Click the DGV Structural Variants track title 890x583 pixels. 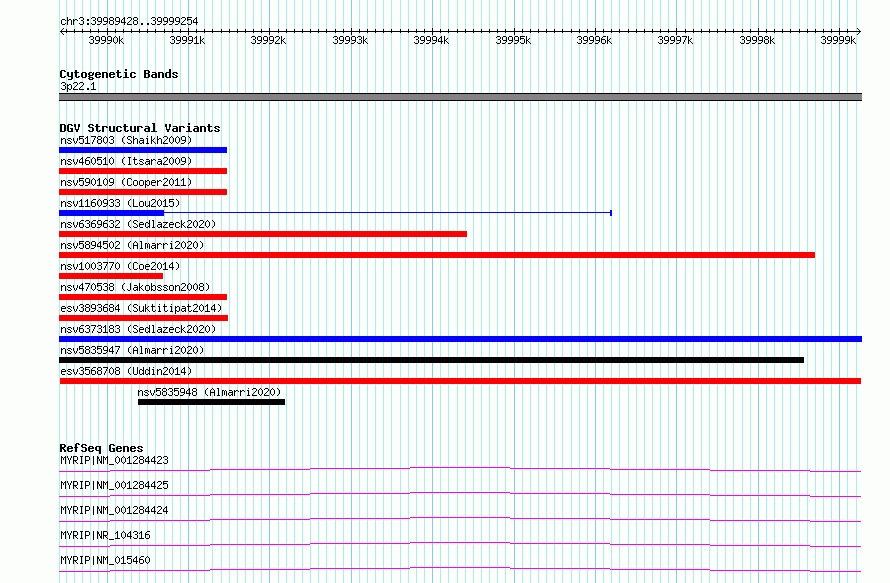[x=140, y=128]
